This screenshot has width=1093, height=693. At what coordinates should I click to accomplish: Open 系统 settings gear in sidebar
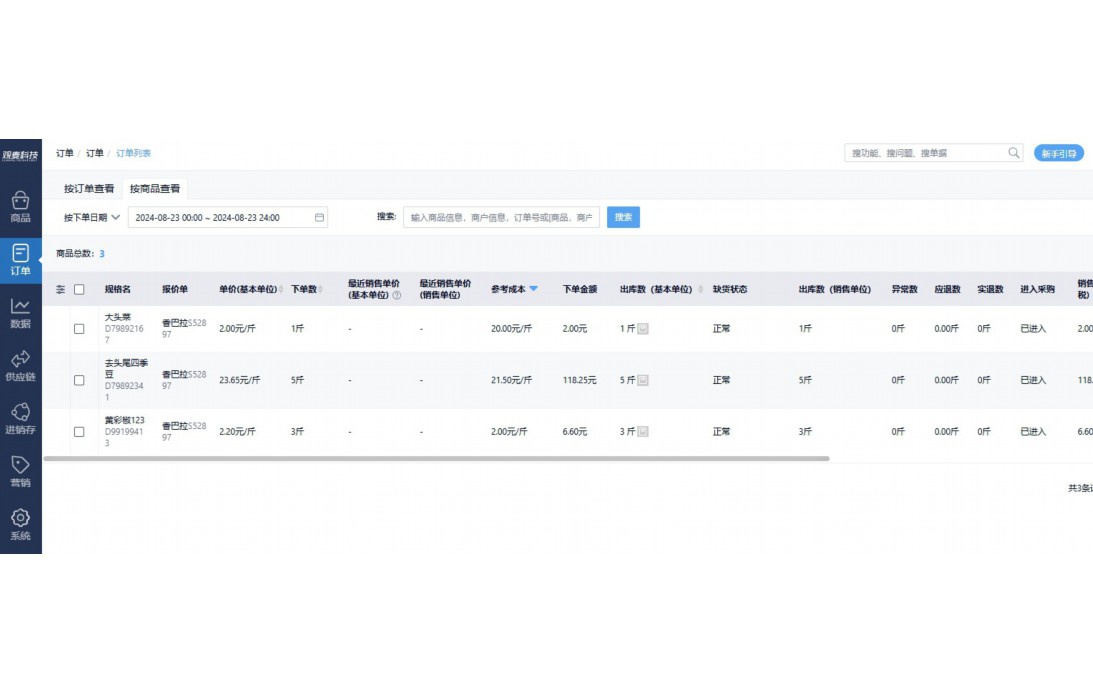pyautogui.click(x=20, y=524)
